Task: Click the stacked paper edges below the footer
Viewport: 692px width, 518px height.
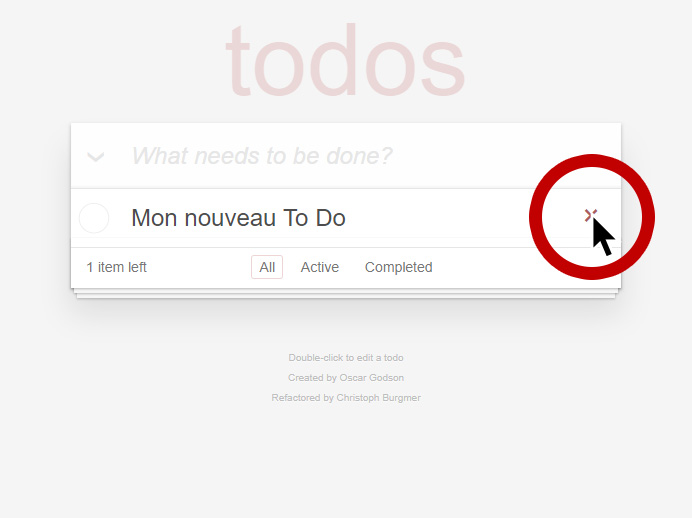Action: pos(346,294)
